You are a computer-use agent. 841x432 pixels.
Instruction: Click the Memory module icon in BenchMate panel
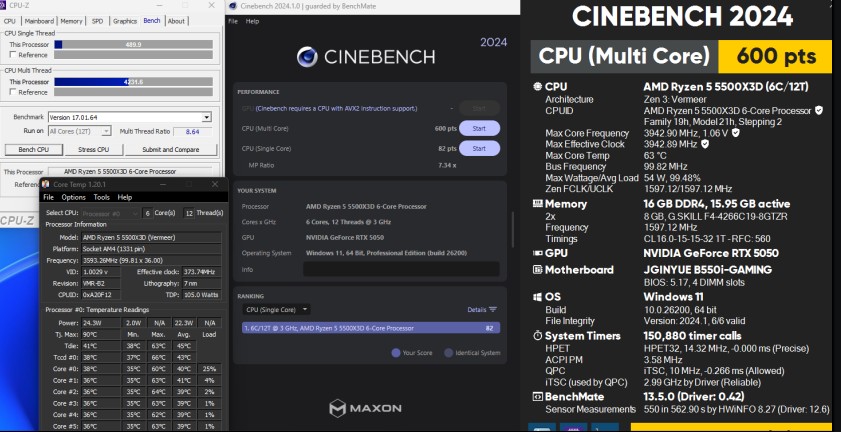point(537,204)
